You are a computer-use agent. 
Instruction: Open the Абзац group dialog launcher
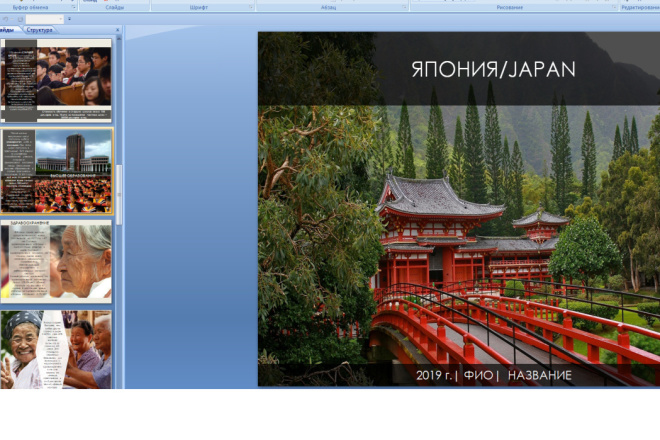point(405,7)
